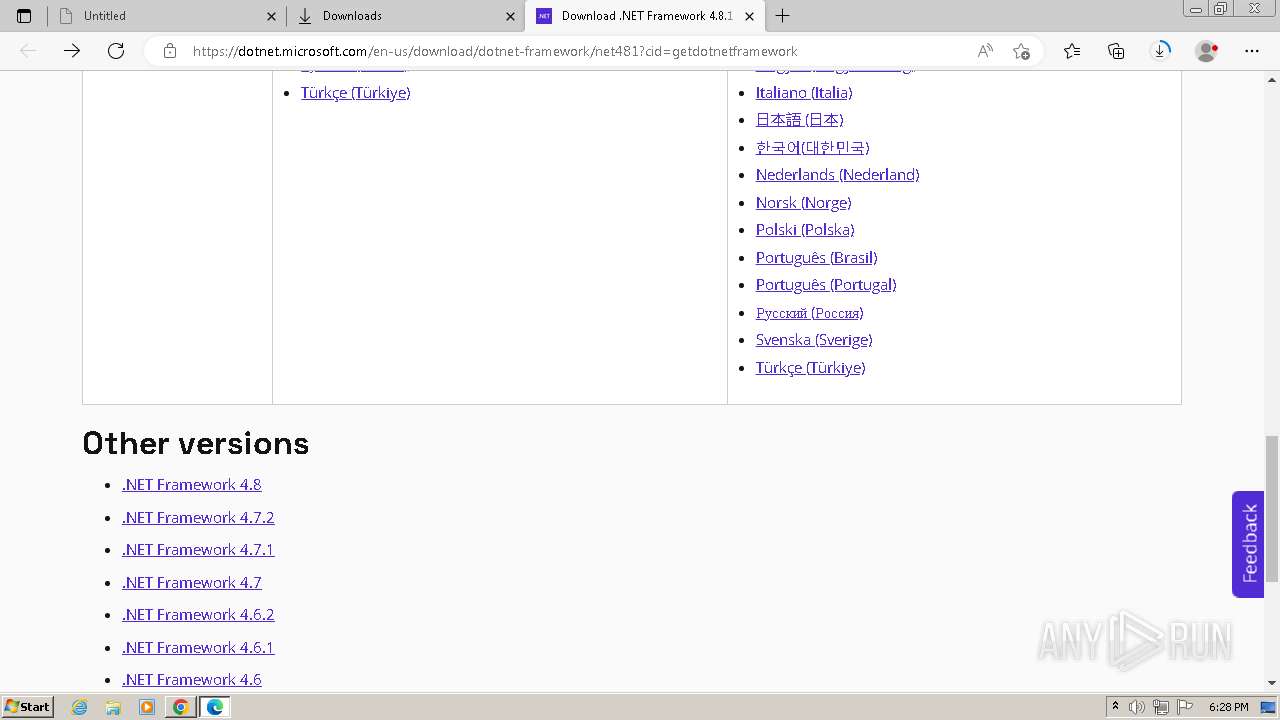
Task: Open the Collections panel
Action: (x=1116, y=51)
